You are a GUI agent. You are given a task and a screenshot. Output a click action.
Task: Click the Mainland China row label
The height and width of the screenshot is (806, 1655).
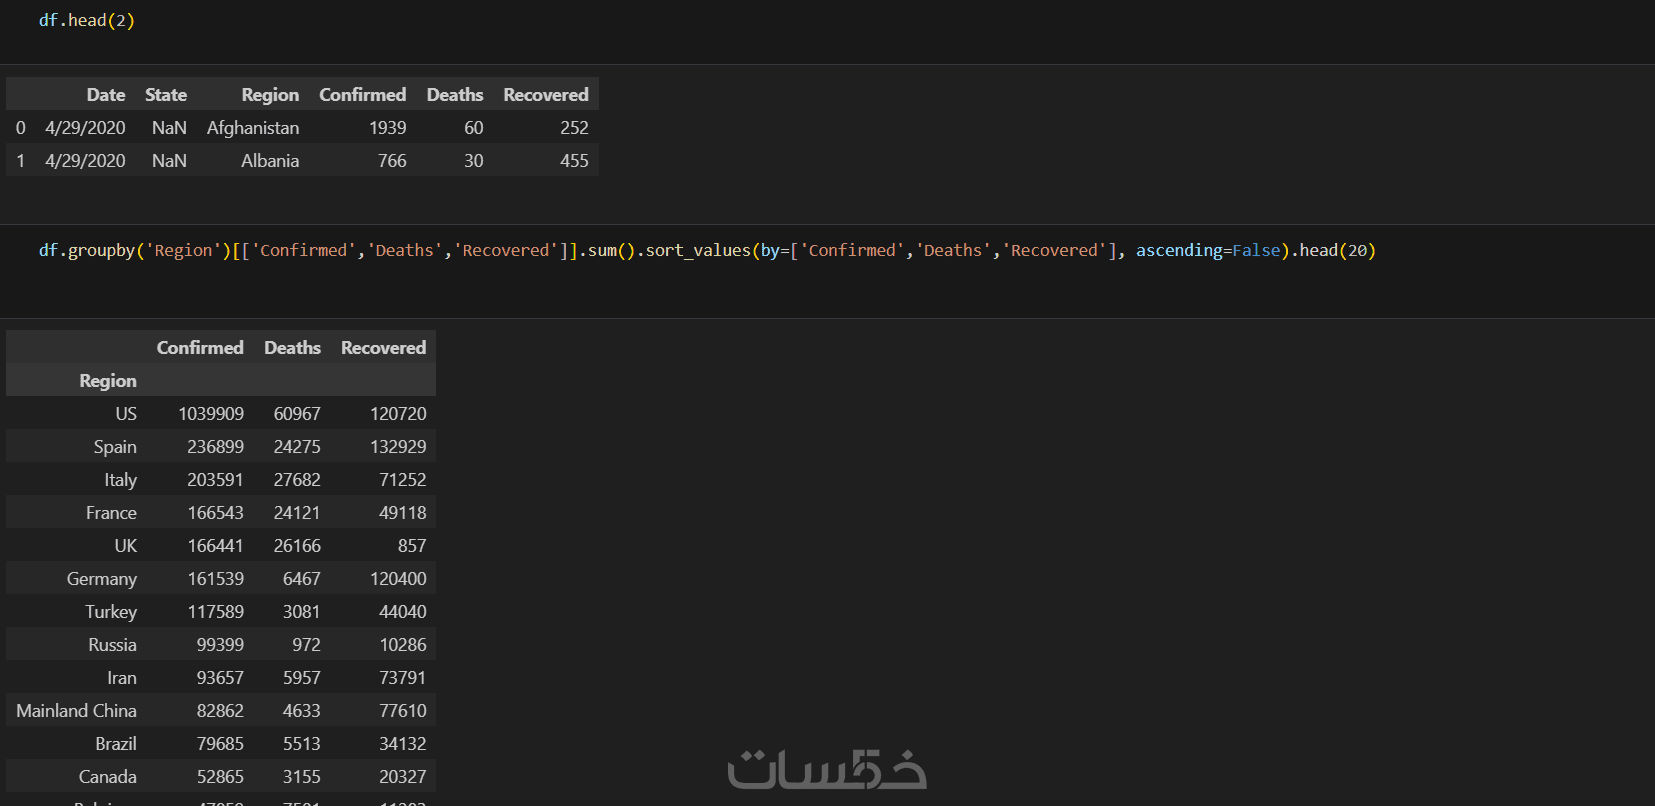point(77,711)
